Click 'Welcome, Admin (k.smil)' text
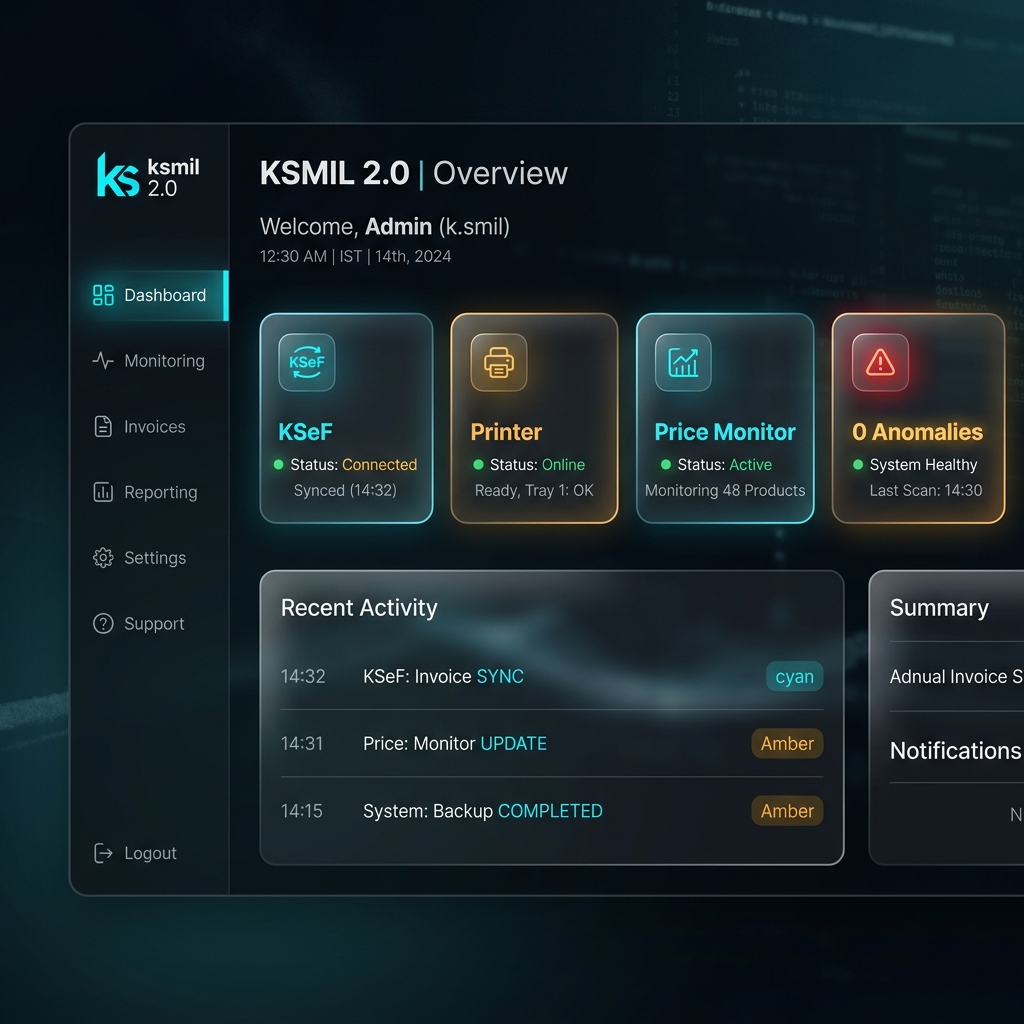1024x1024 pixels. 385,227
